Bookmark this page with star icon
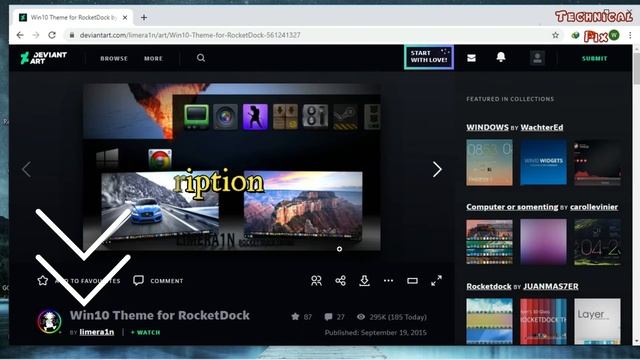The width and height of the screenshot is (640, 360). coord(556,35)
